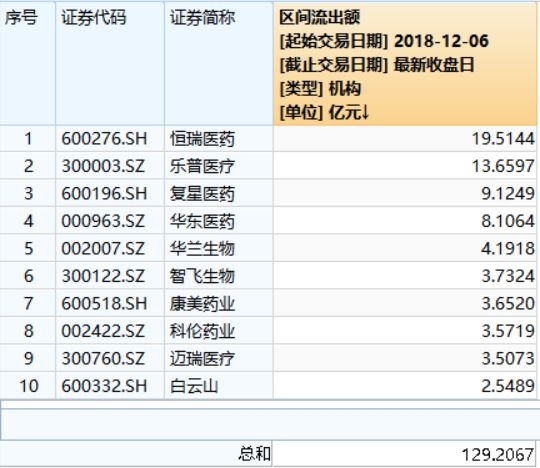The image size is (540, 468).
Task: Select cell 600276.SH
Action: (x=104, y=139)
